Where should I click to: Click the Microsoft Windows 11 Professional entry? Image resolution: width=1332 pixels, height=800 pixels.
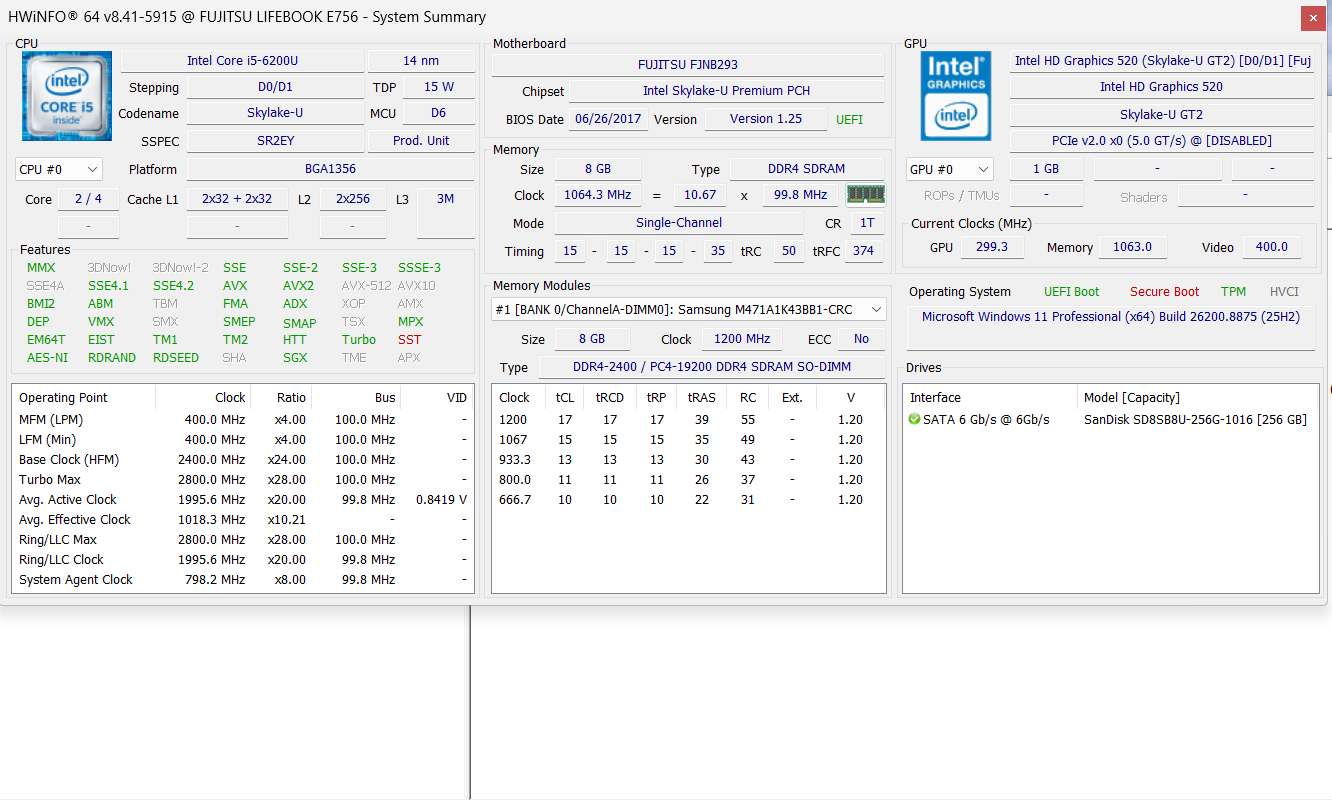pos(1111,317)
